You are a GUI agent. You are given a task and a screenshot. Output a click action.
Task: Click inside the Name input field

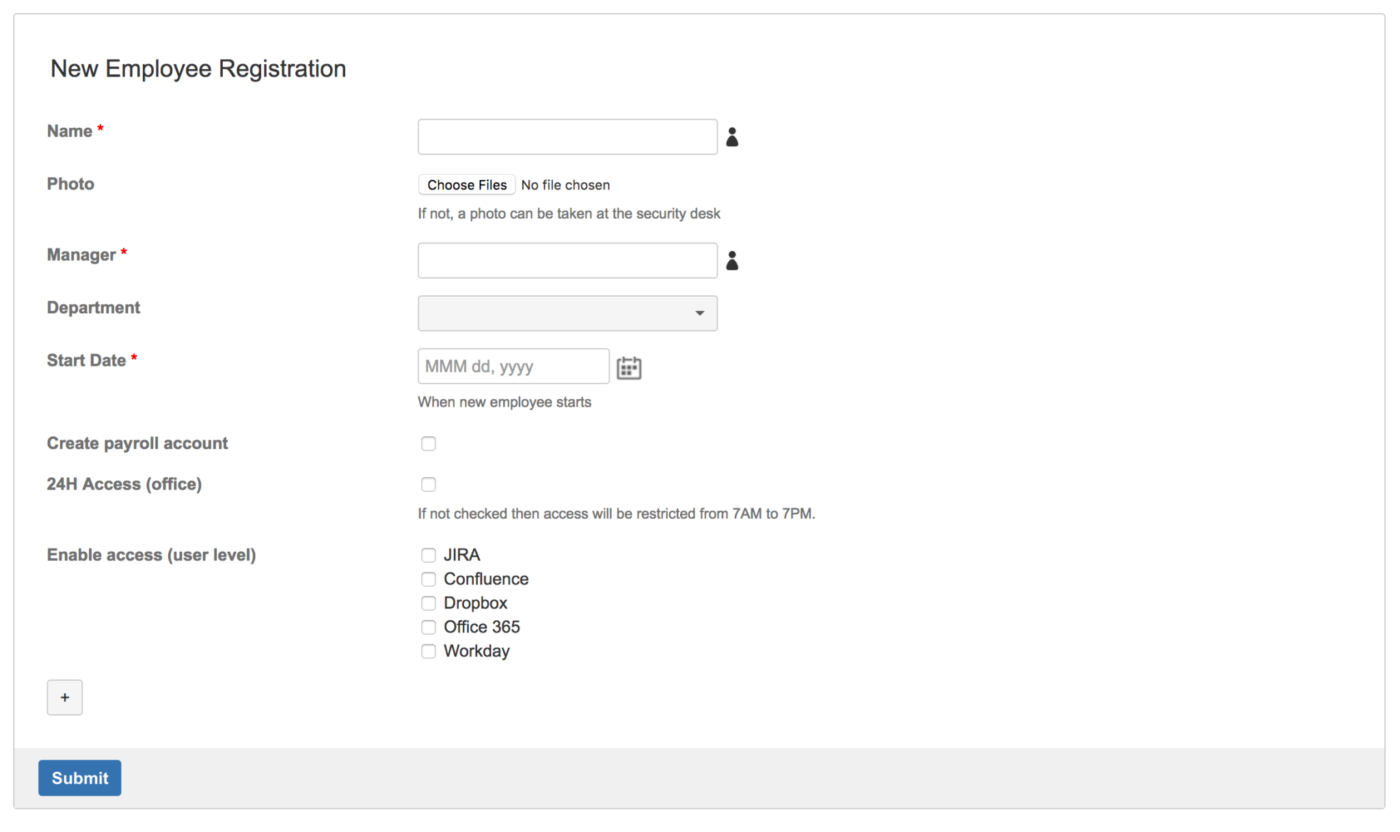(567, 136)
